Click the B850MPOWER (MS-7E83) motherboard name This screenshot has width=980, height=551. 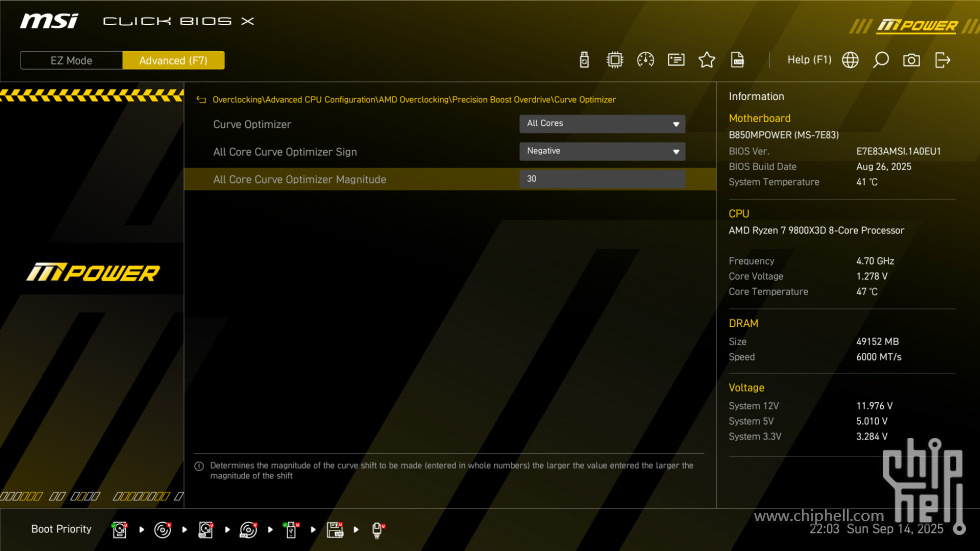point(784,135)
